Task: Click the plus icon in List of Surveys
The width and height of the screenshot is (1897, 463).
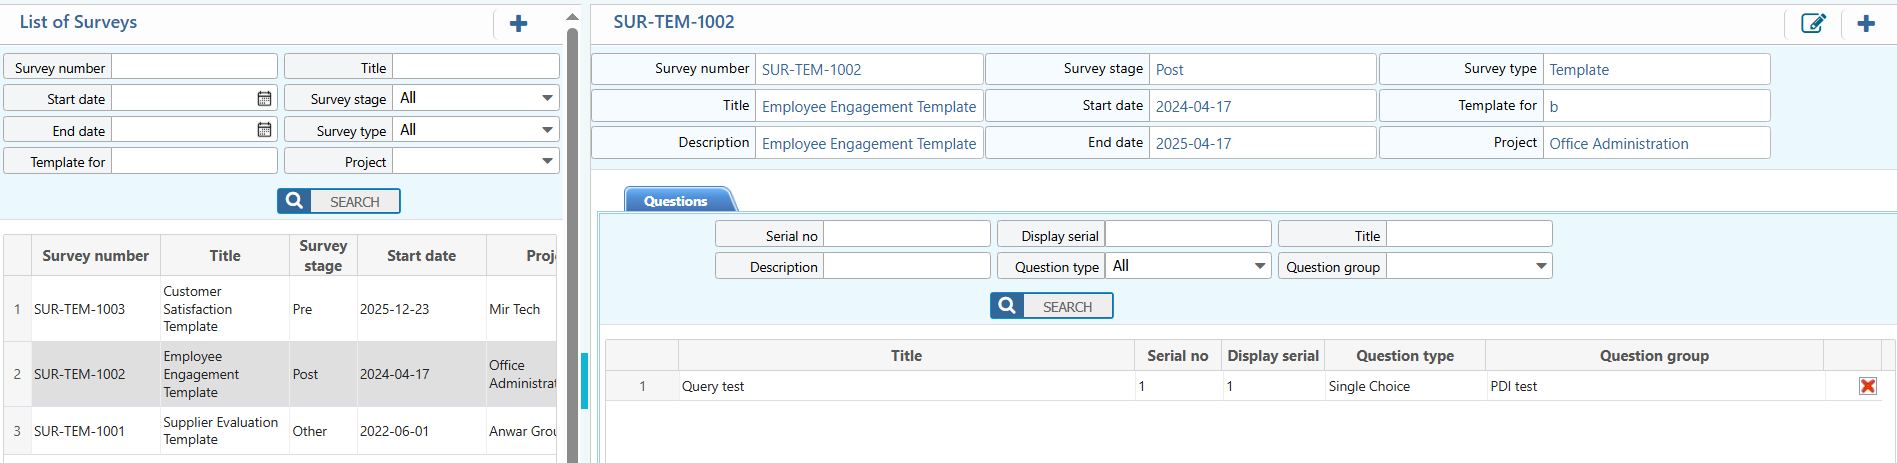Action: (518, 24)
